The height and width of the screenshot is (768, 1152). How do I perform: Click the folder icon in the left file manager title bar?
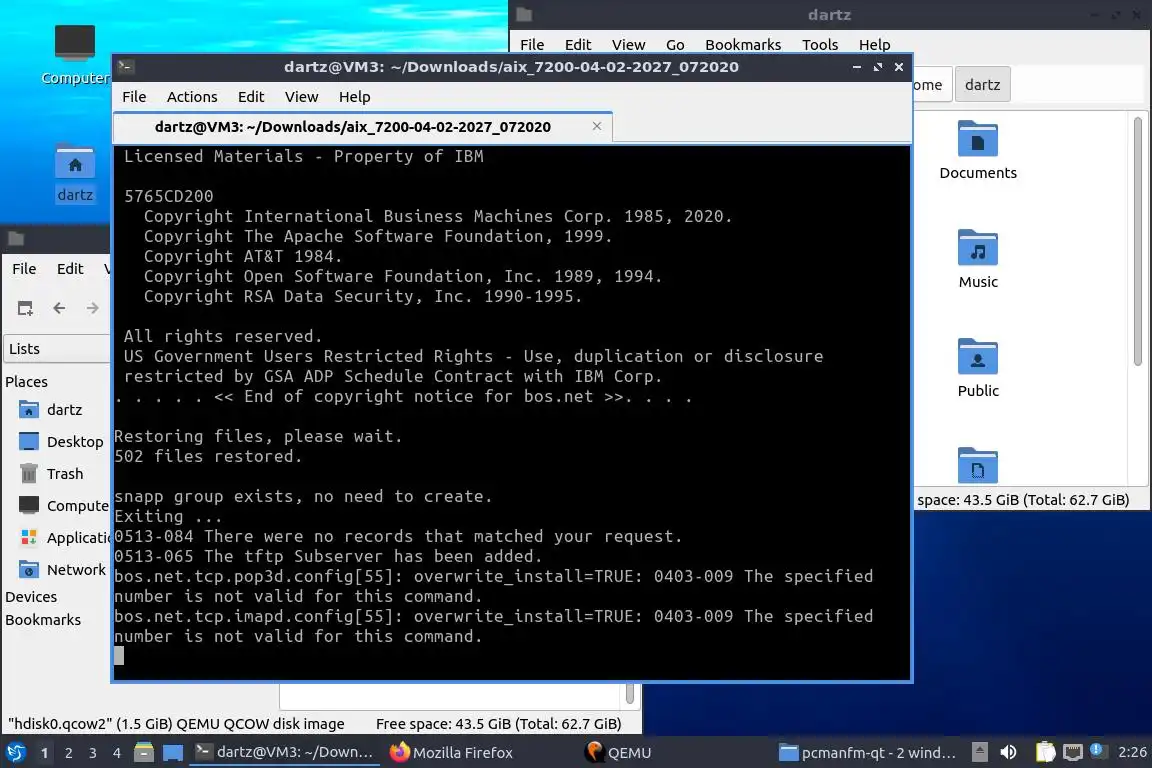click(15, 238)
